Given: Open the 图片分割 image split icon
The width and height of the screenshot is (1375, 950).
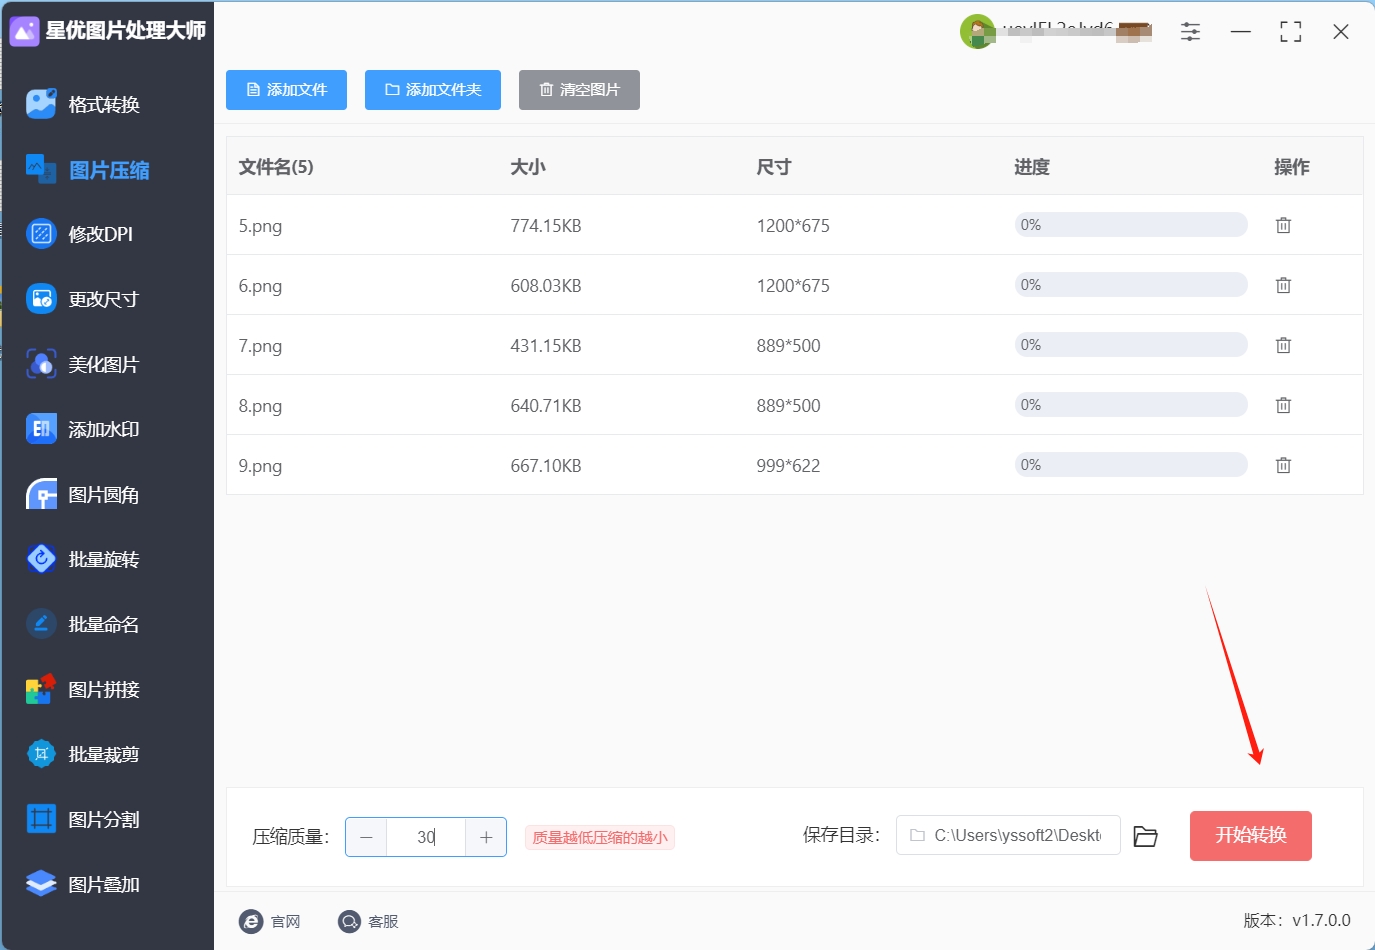Looking at the screenshot, I should (41, 819).
